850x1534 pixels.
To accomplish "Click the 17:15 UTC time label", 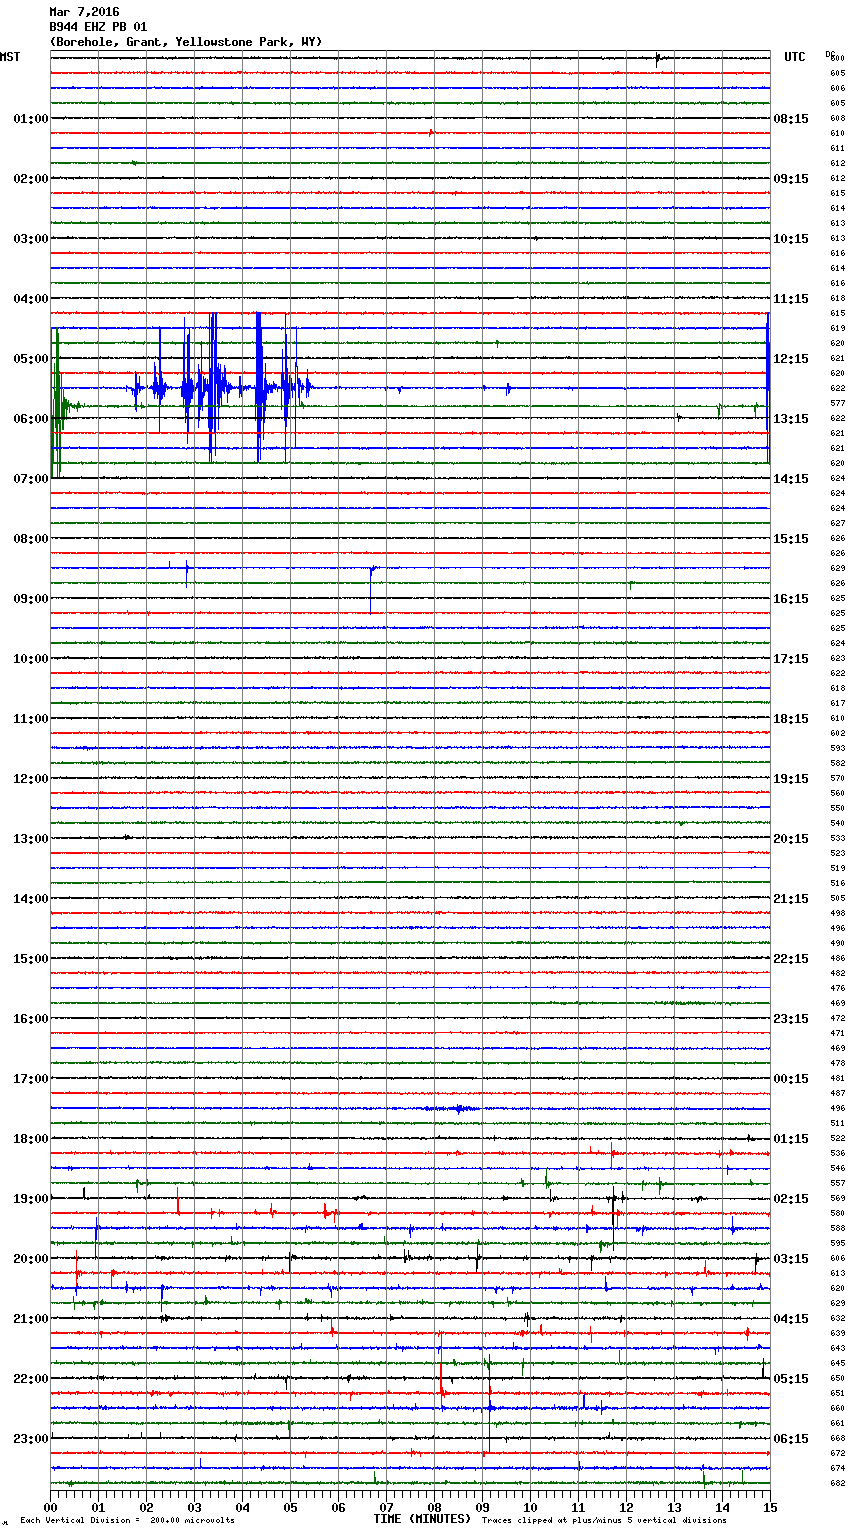I will (791, 659).
